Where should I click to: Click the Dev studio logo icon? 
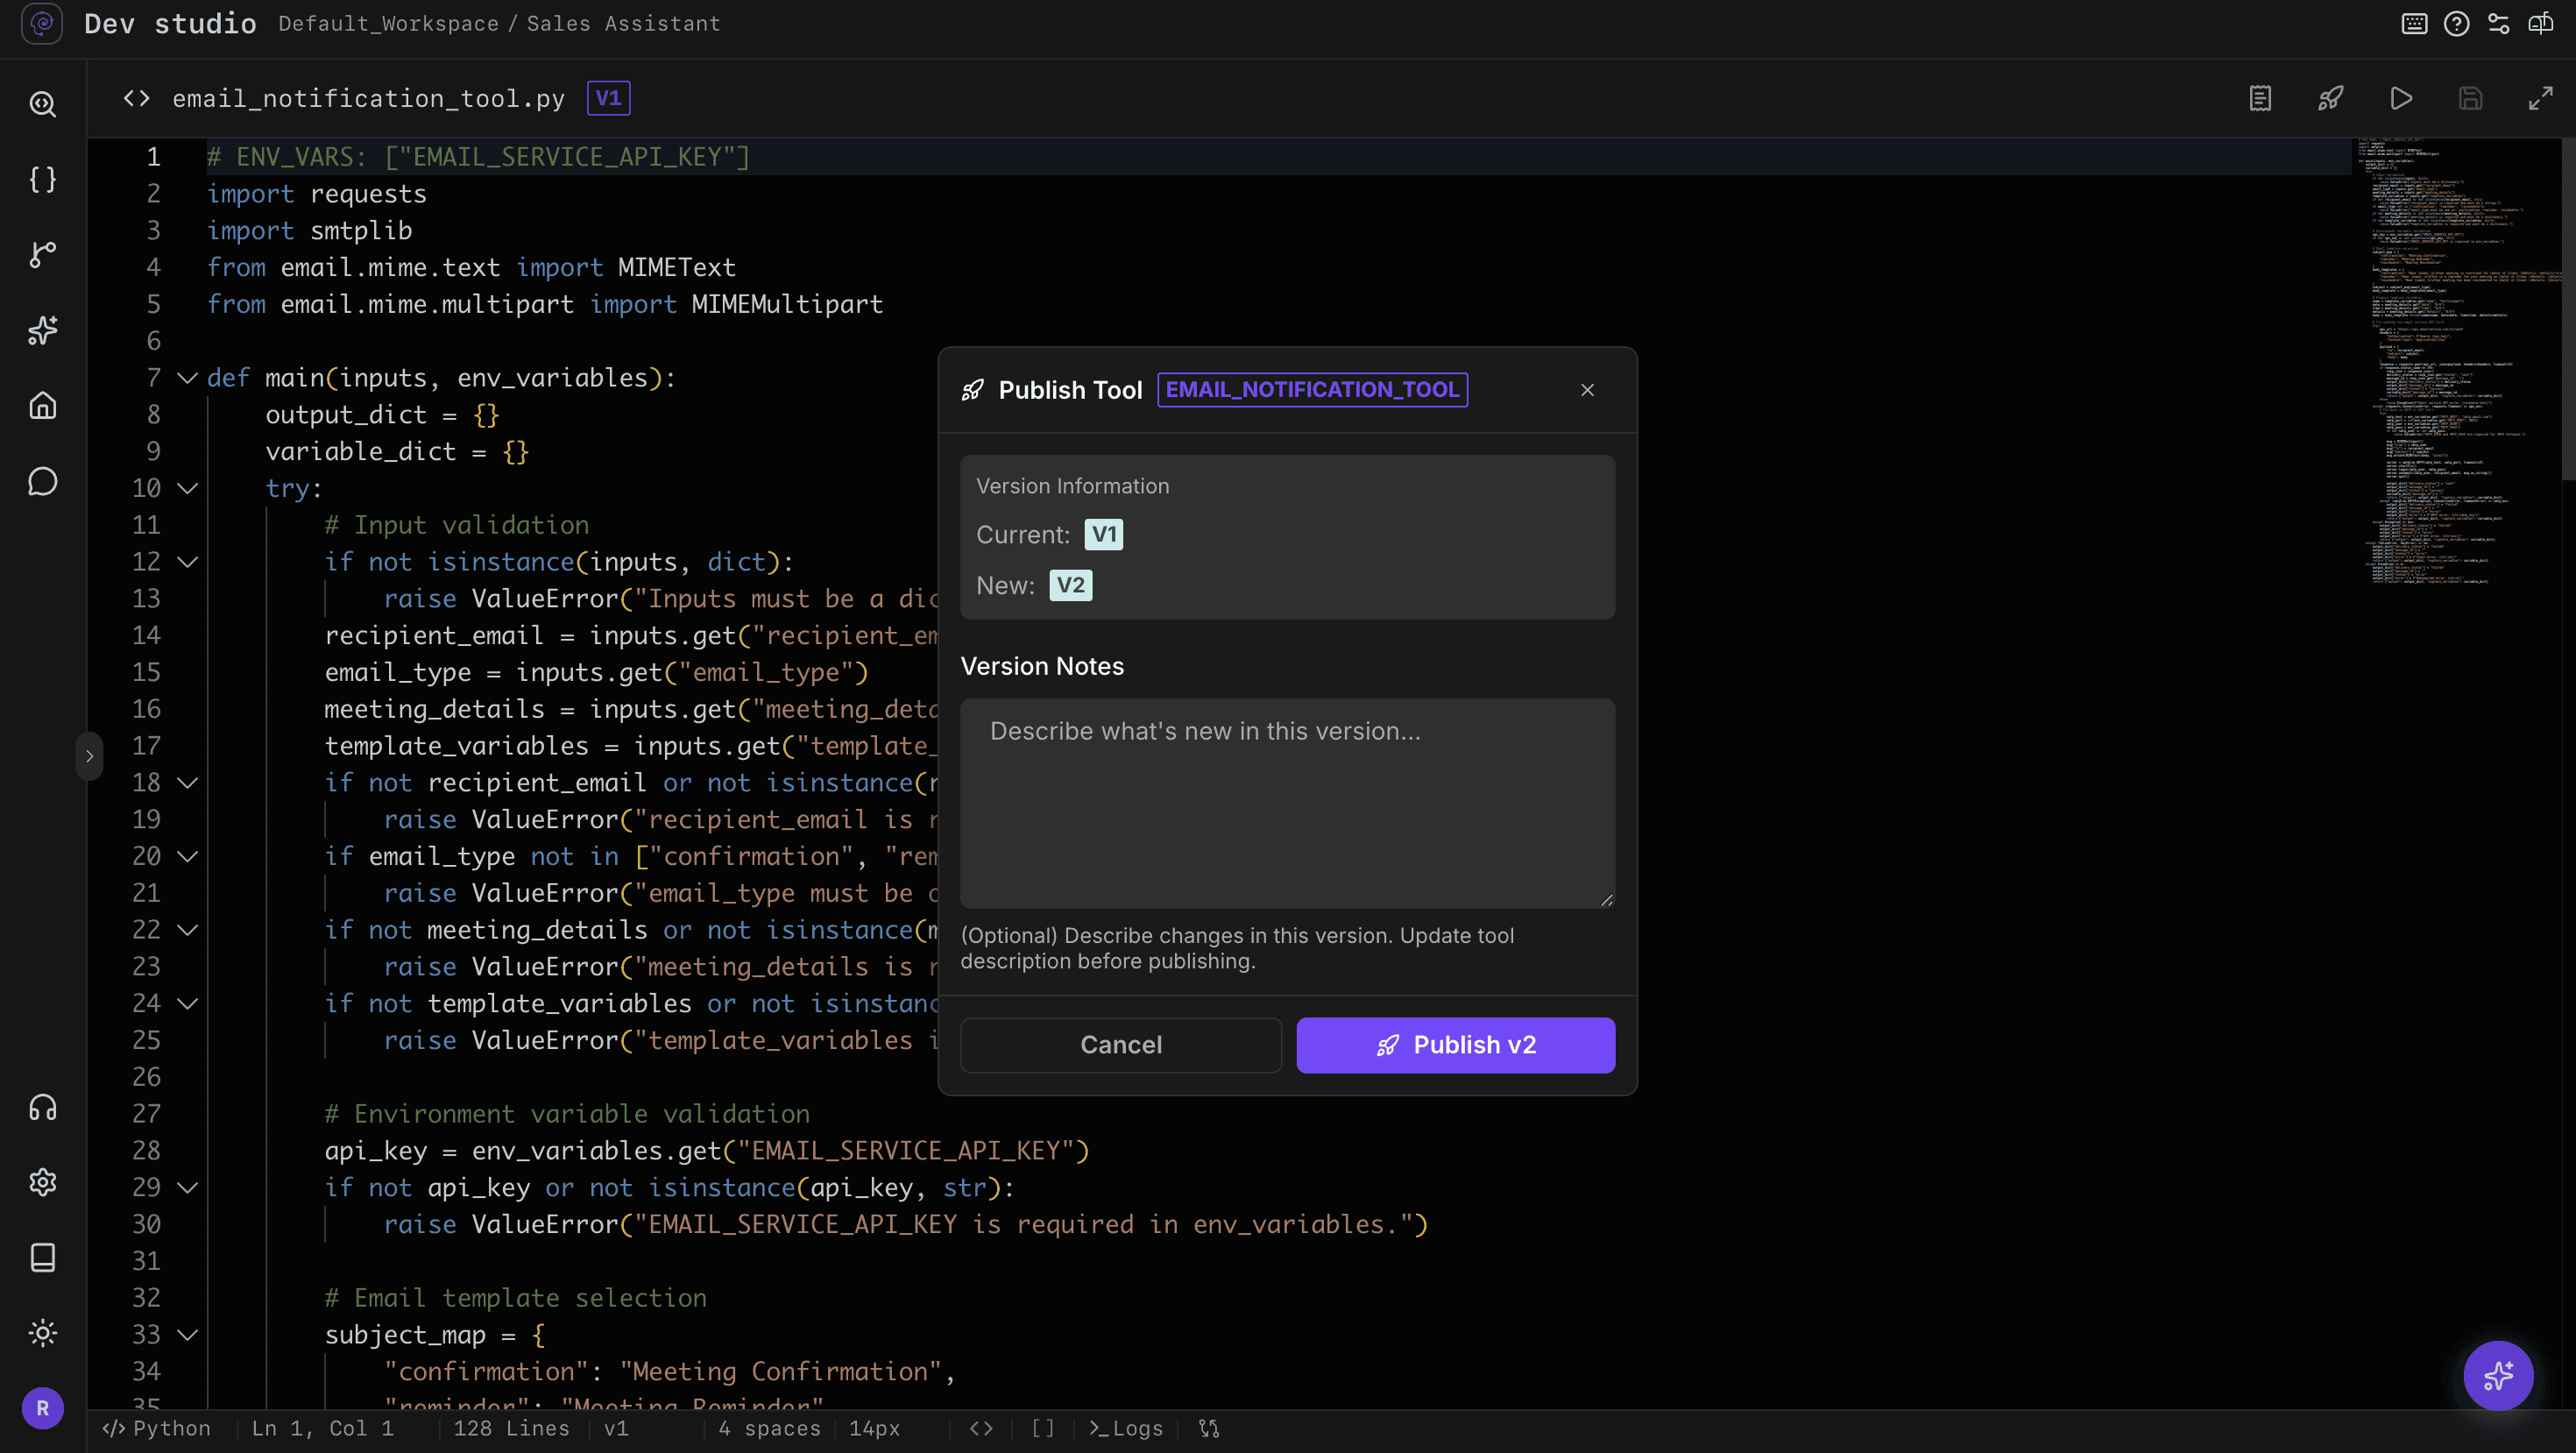tap(42, 23)
